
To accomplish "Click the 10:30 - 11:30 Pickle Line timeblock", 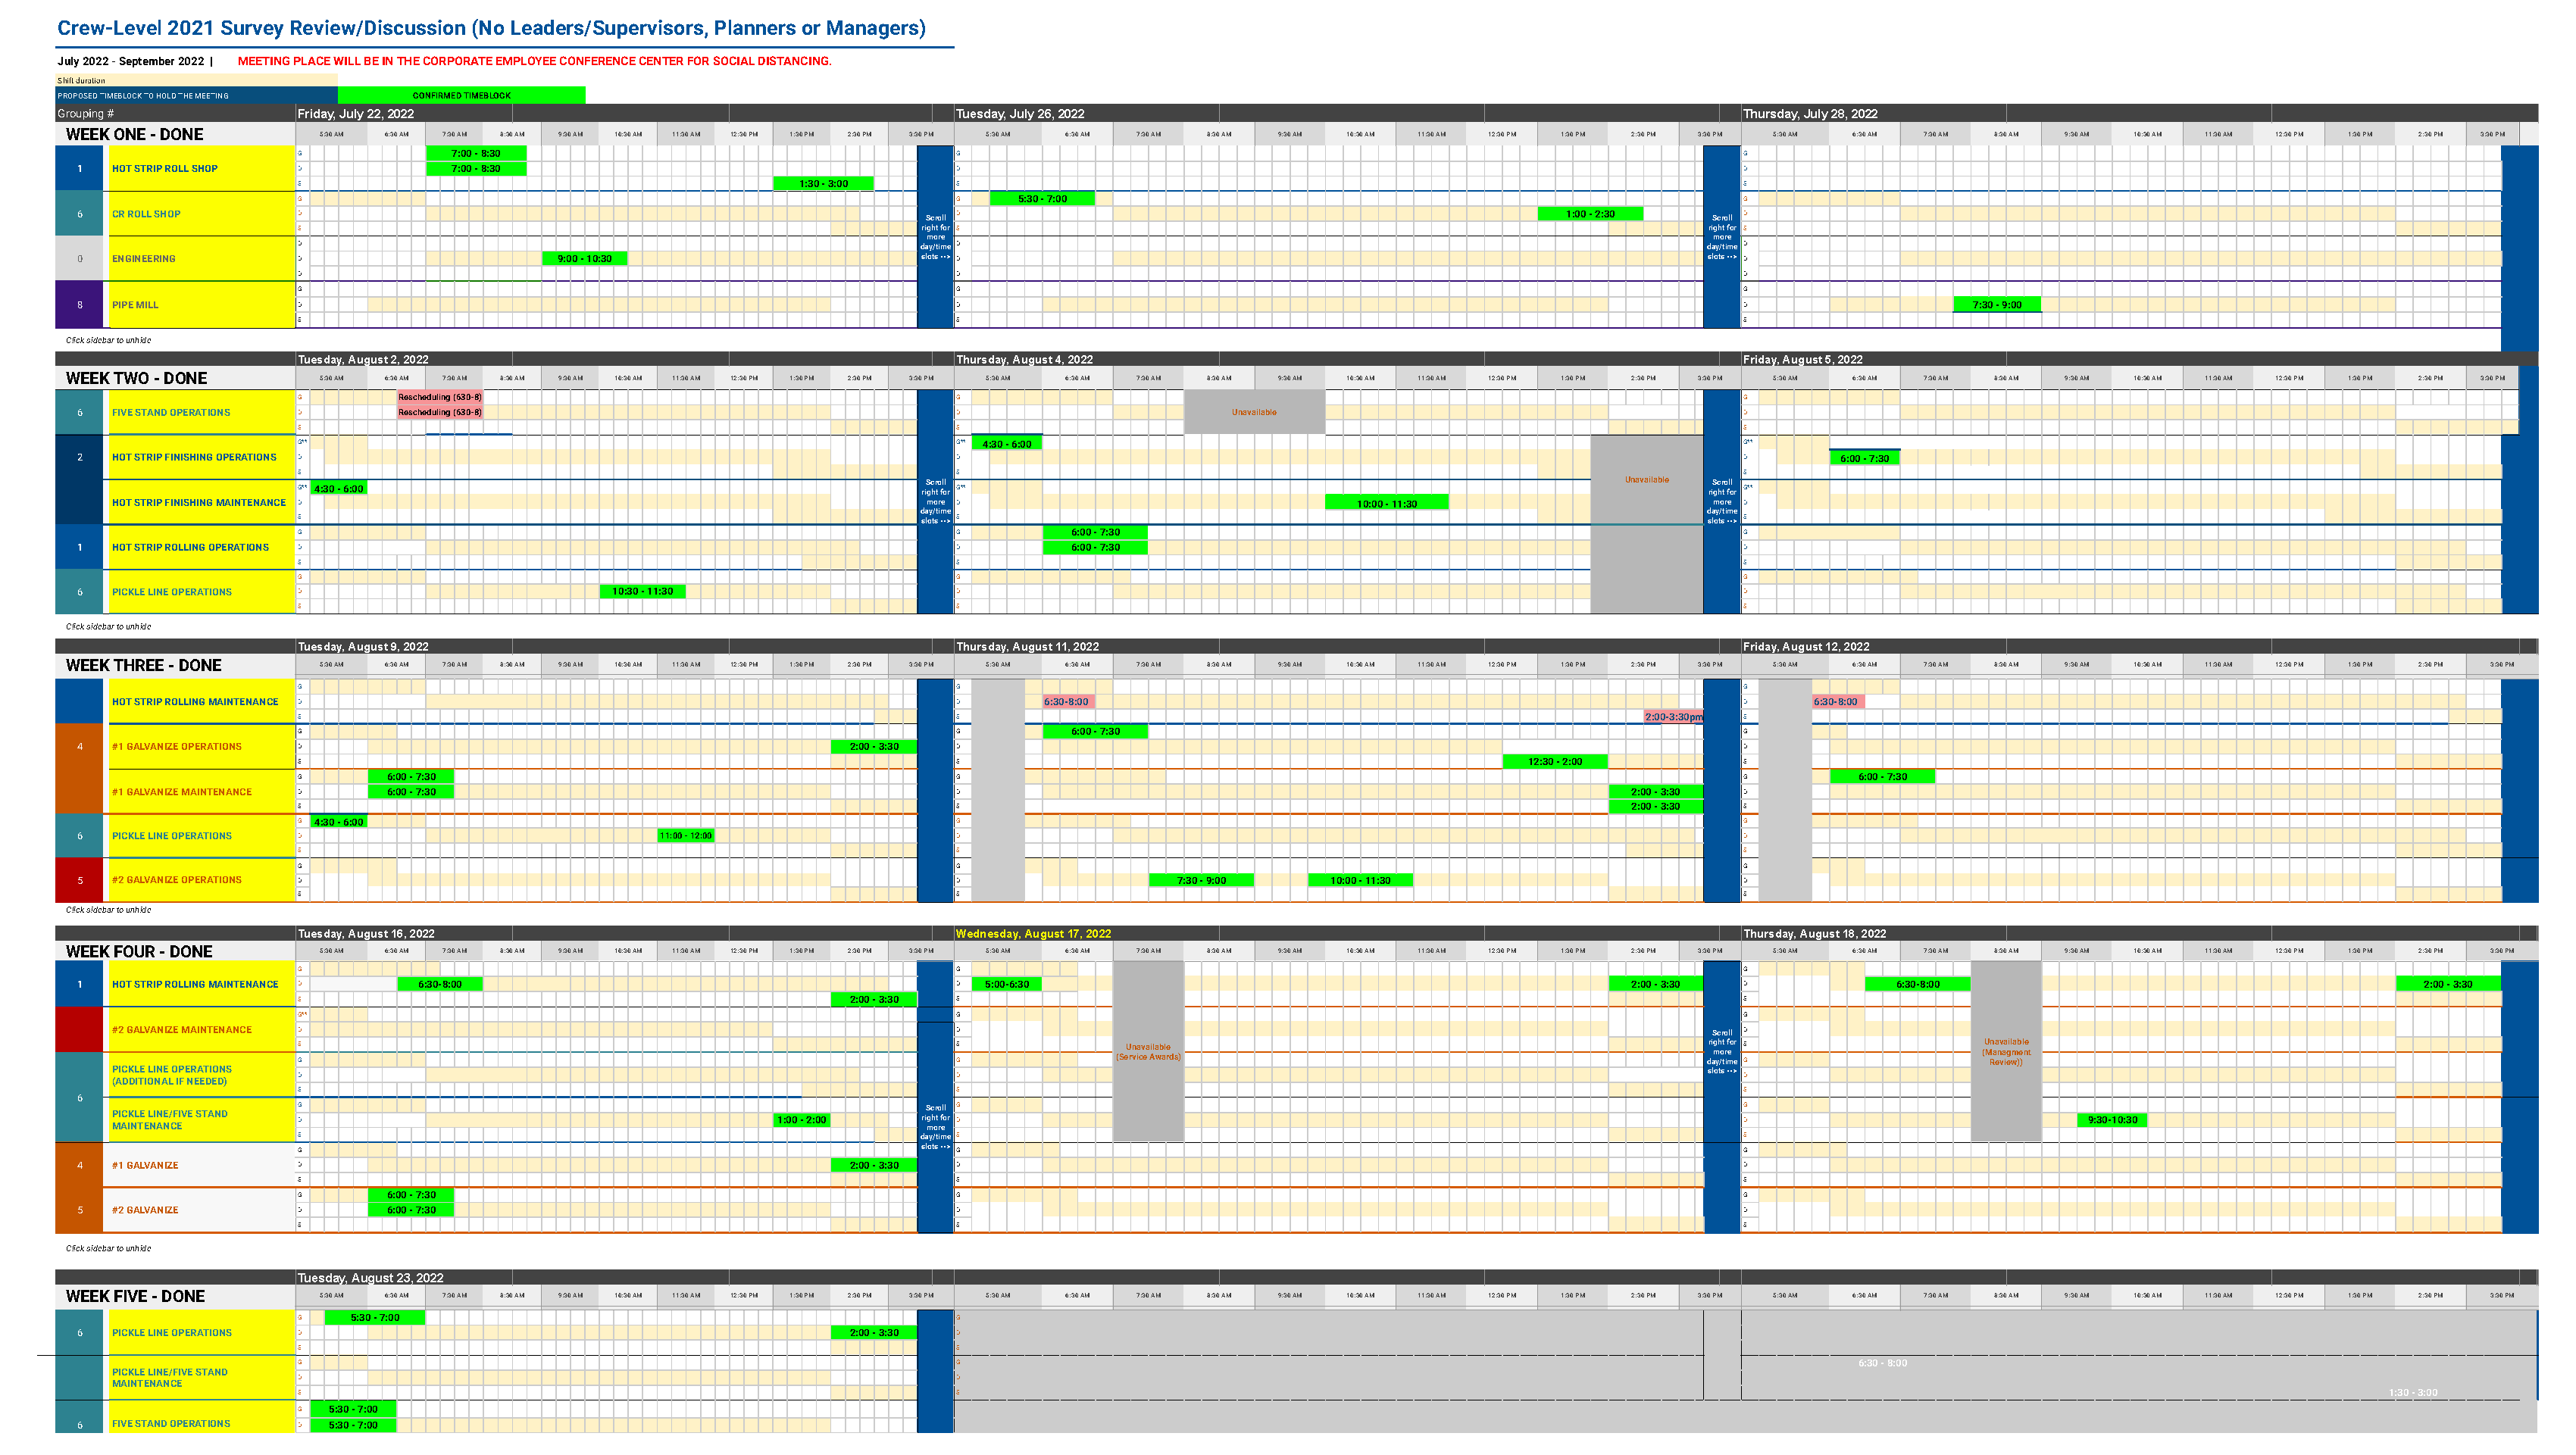I will coord(642,592).
